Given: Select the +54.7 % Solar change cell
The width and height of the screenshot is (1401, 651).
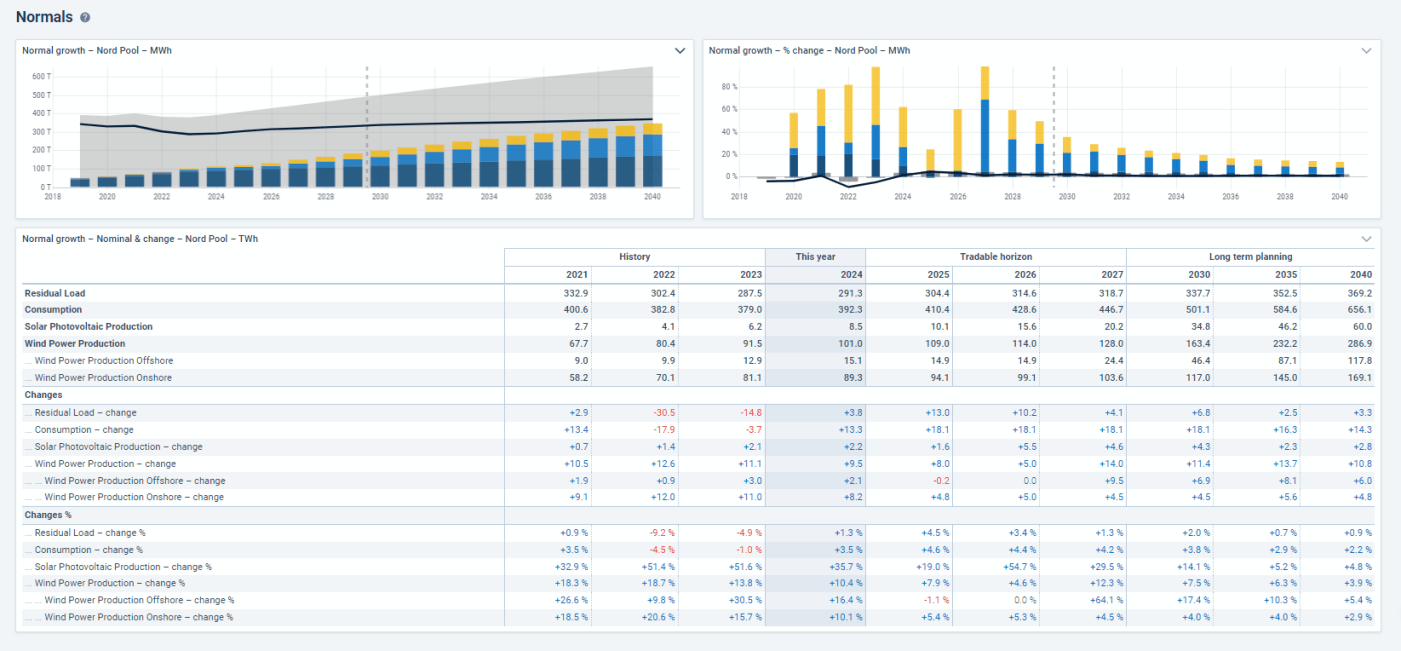Looking at the screenshot, I should (x=1018, y=566).
